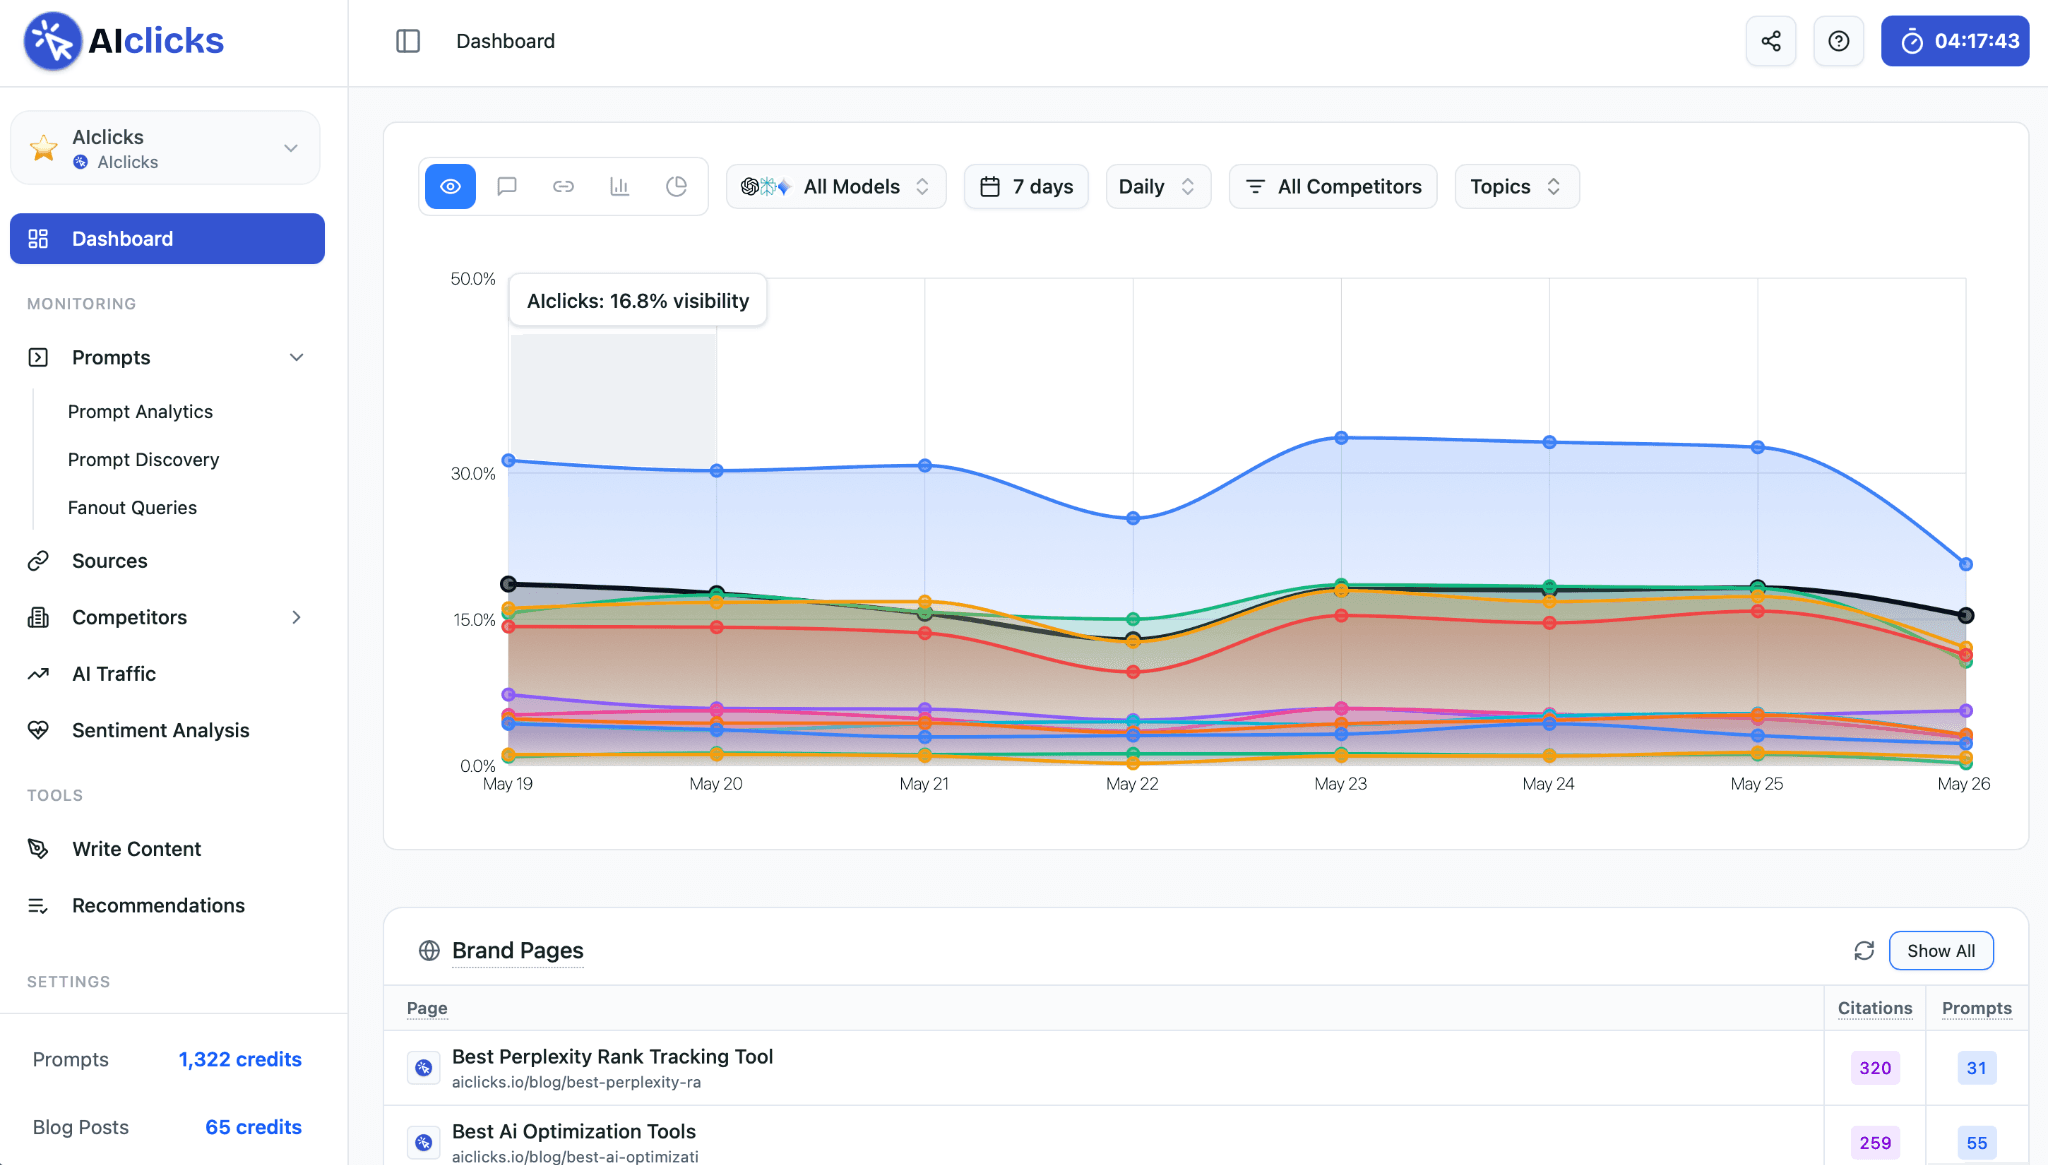Click the 320 citations badge
The width and height of the screenshot is (2048, 1165).
click(x=1875, y=1068)
